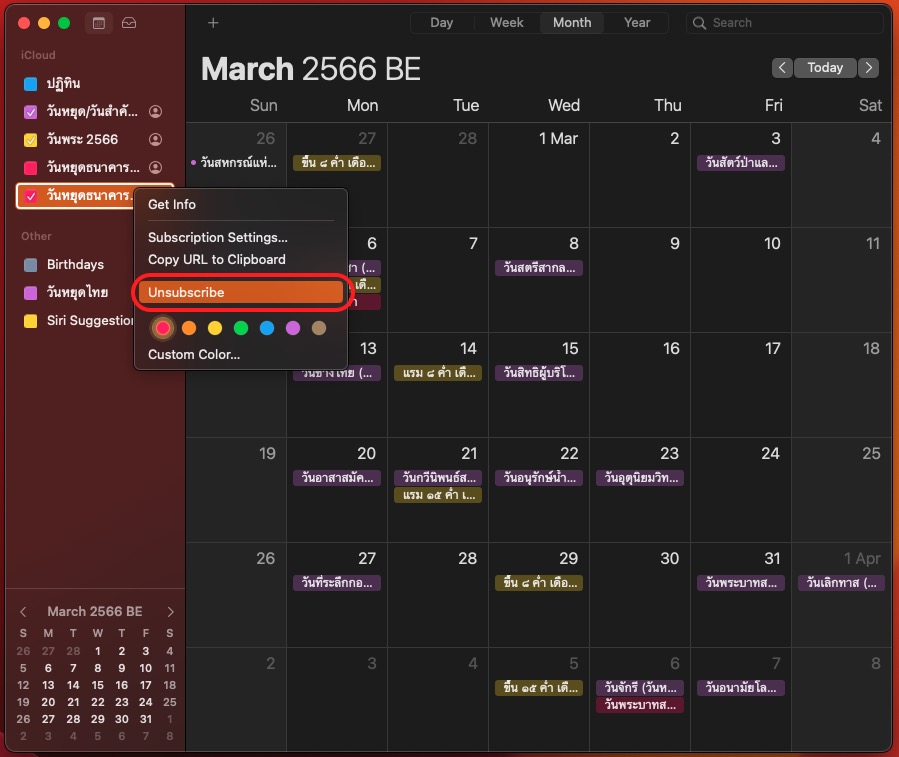Click the calendar list sidebar icon
The height and width of the screenshot is (757, 899).
pyautogui.click(x=99, y=23)
